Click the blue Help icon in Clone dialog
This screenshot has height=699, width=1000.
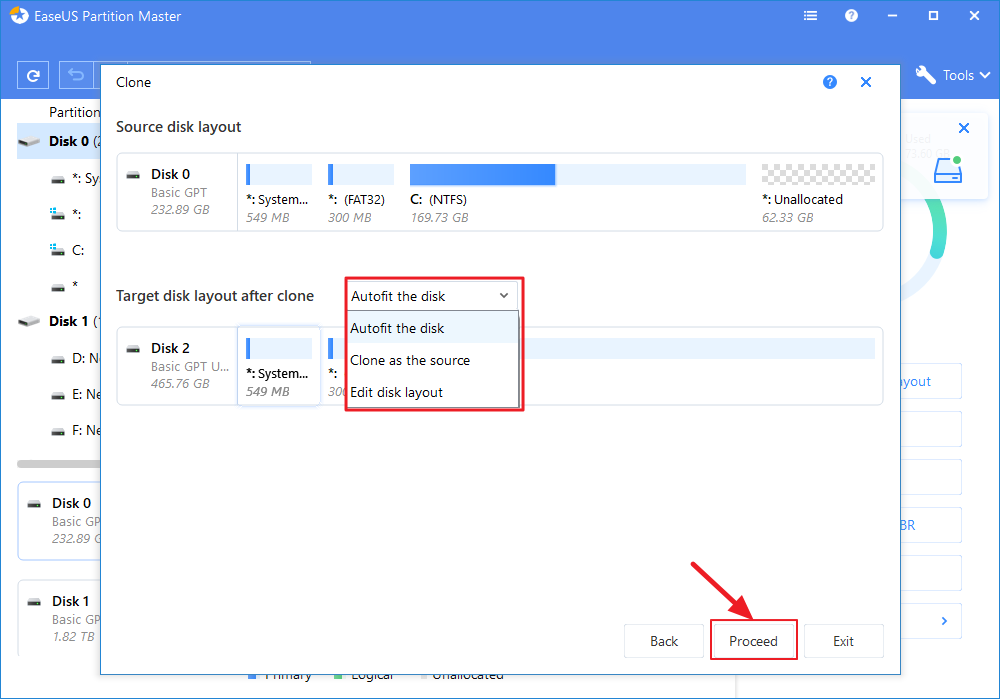point(830,81)
